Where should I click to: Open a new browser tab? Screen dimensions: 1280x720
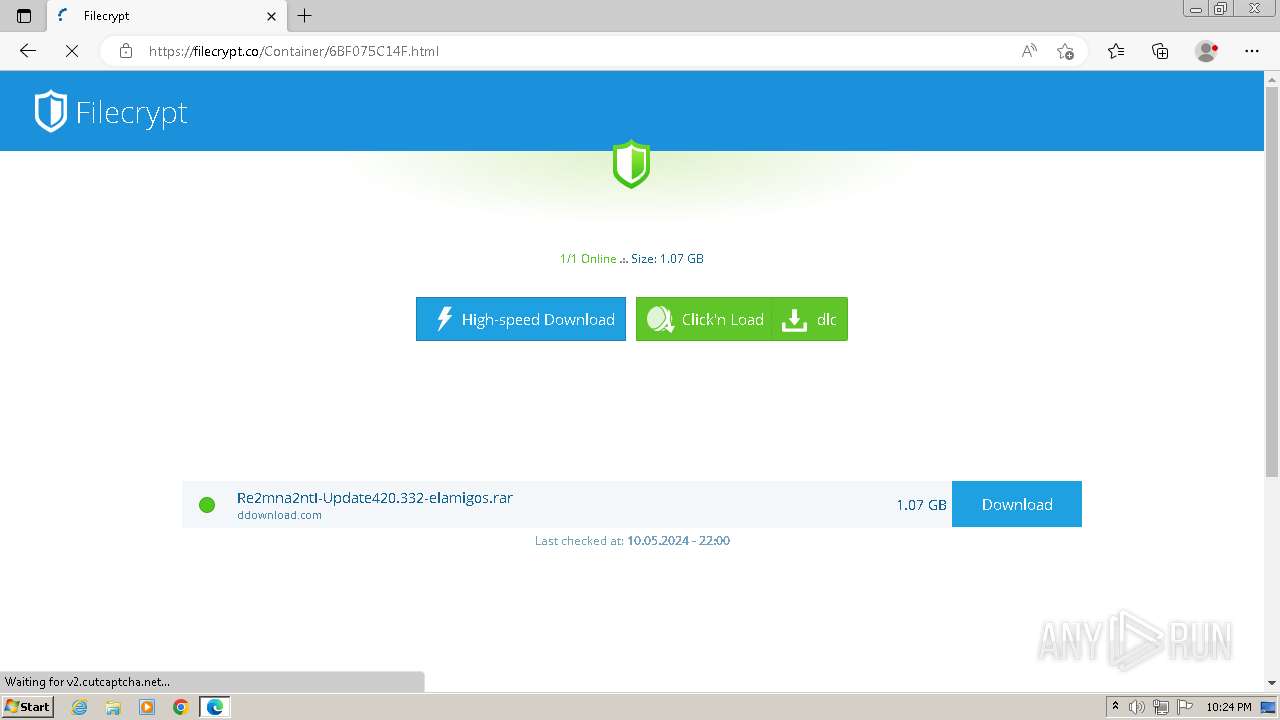[305, 15]
